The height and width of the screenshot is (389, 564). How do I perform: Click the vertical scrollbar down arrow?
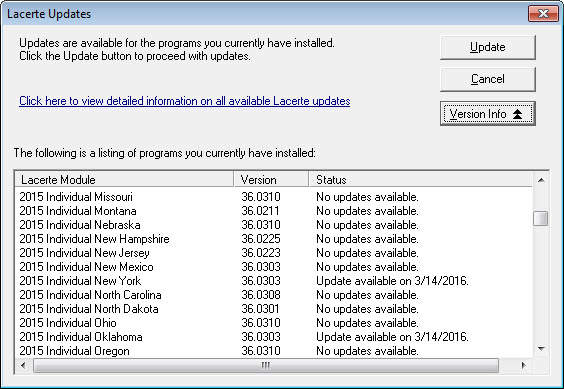point(541,349)
